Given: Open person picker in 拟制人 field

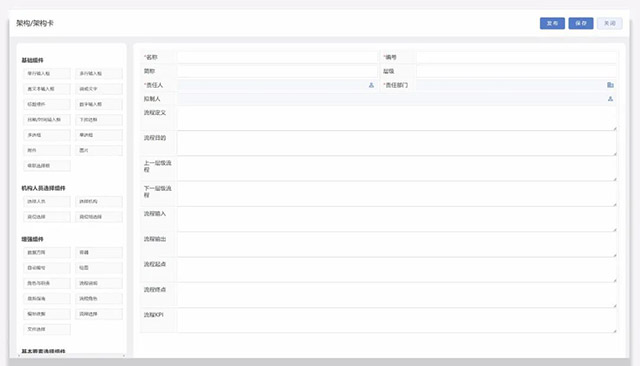Looking at the screenshot, I should 610,99.
